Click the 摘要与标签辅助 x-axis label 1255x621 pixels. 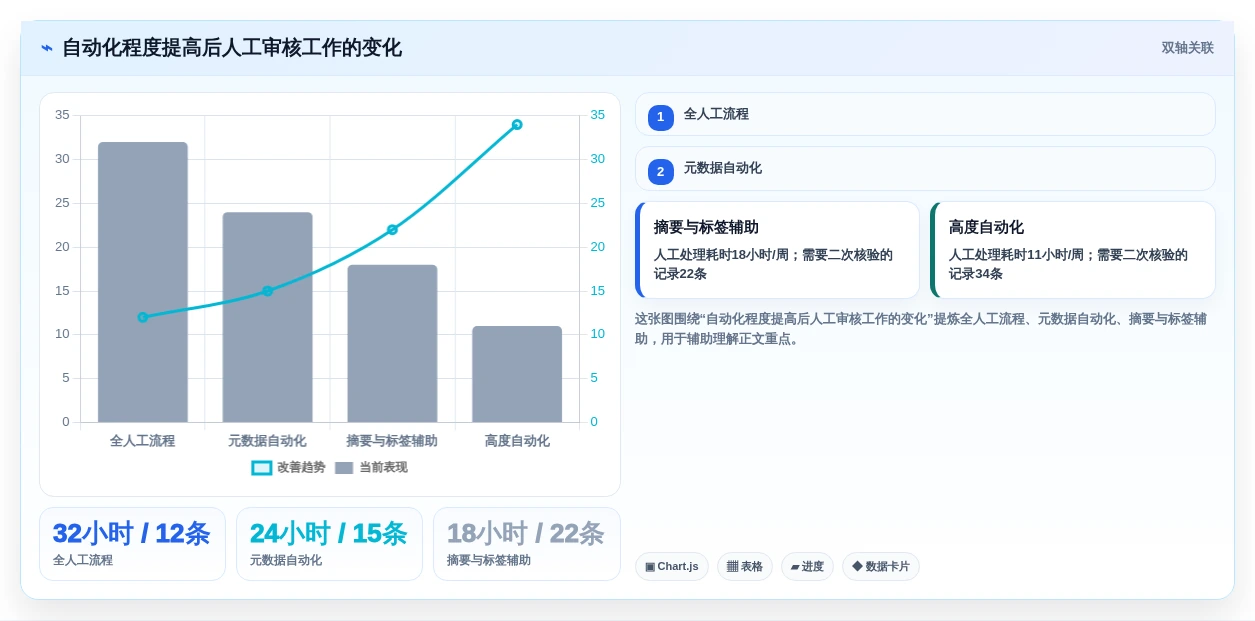(x=392, y=441)
